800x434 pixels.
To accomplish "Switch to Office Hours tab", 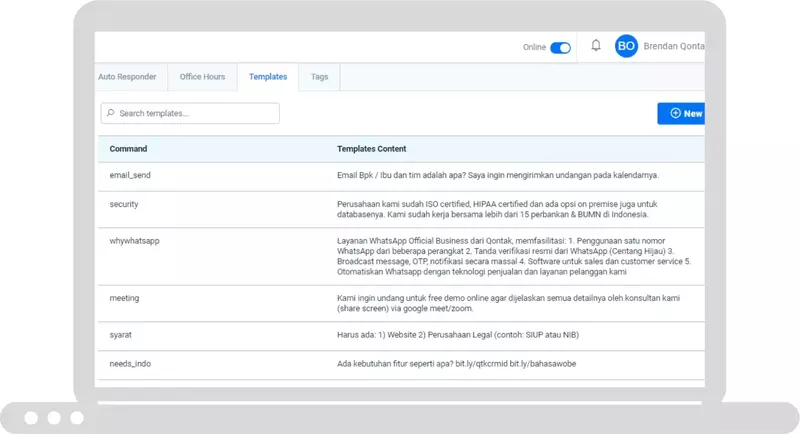I will (x=202, y=76).
